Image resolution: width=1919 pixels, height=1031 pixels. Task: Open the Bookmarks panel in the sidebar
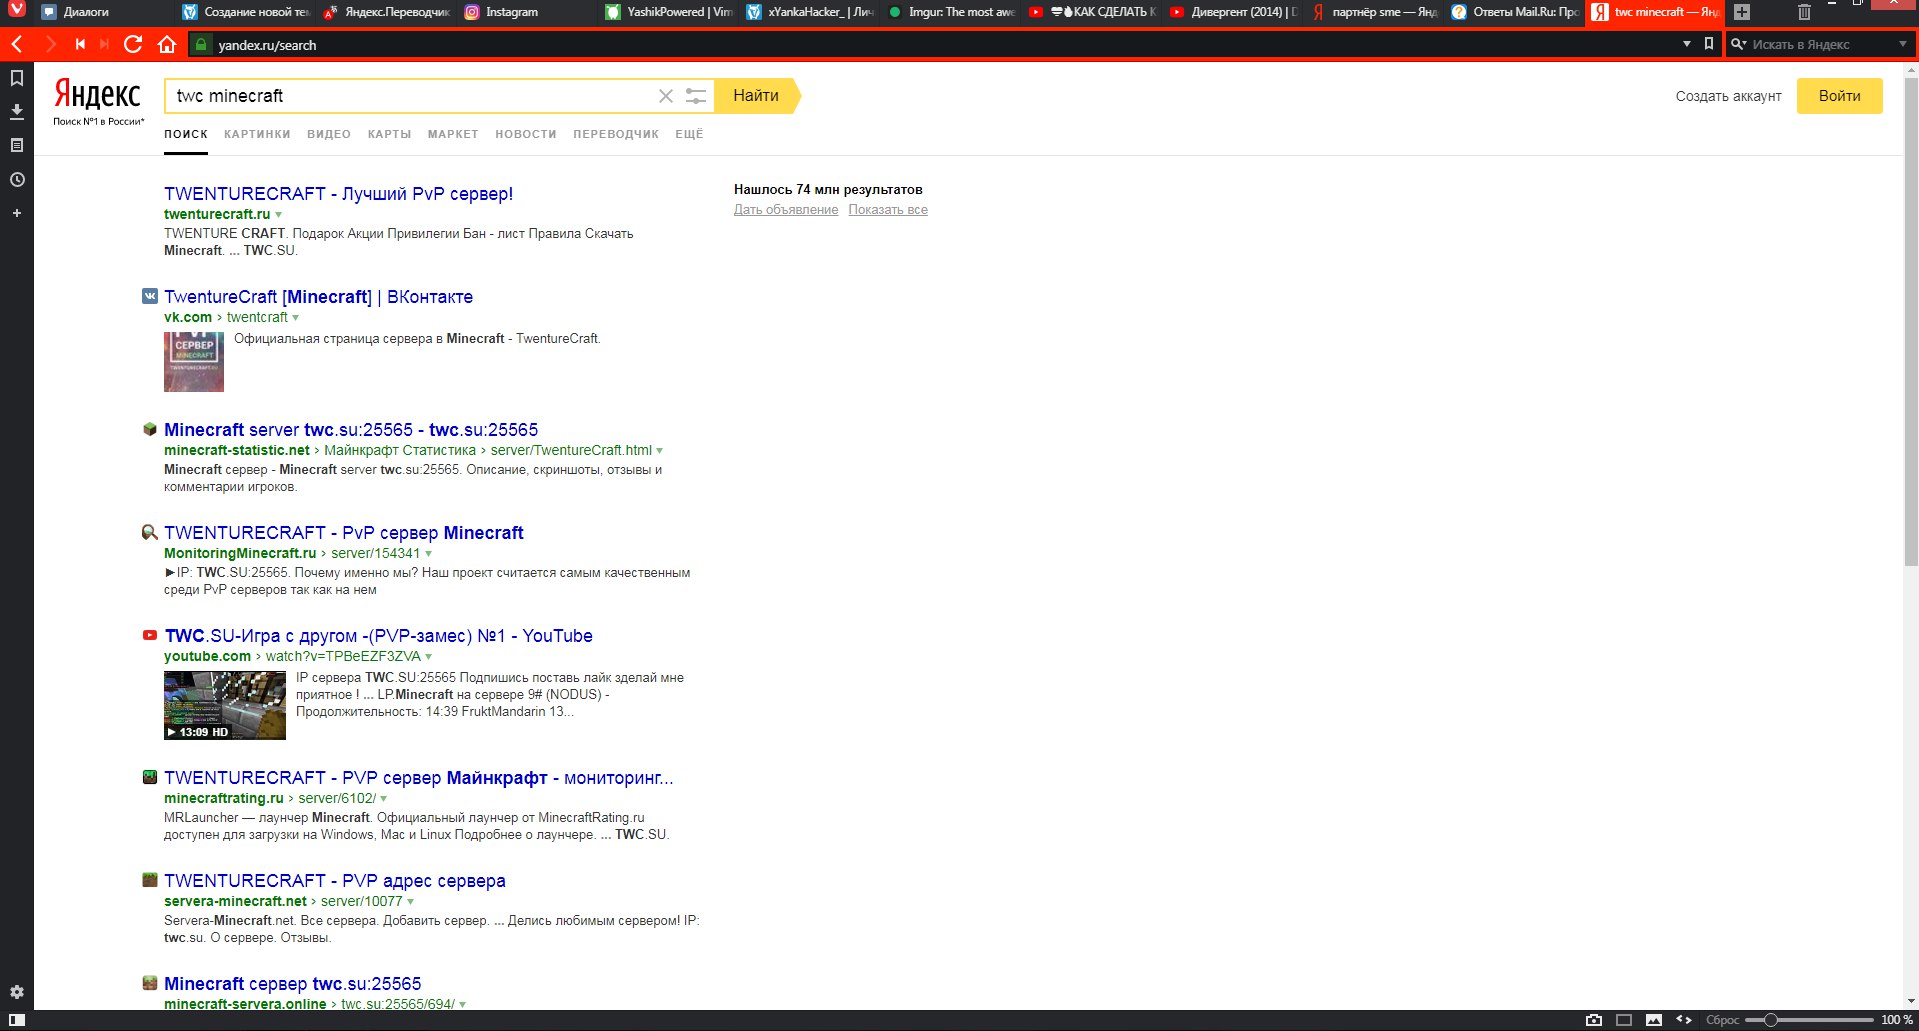(x=17, y=78)
